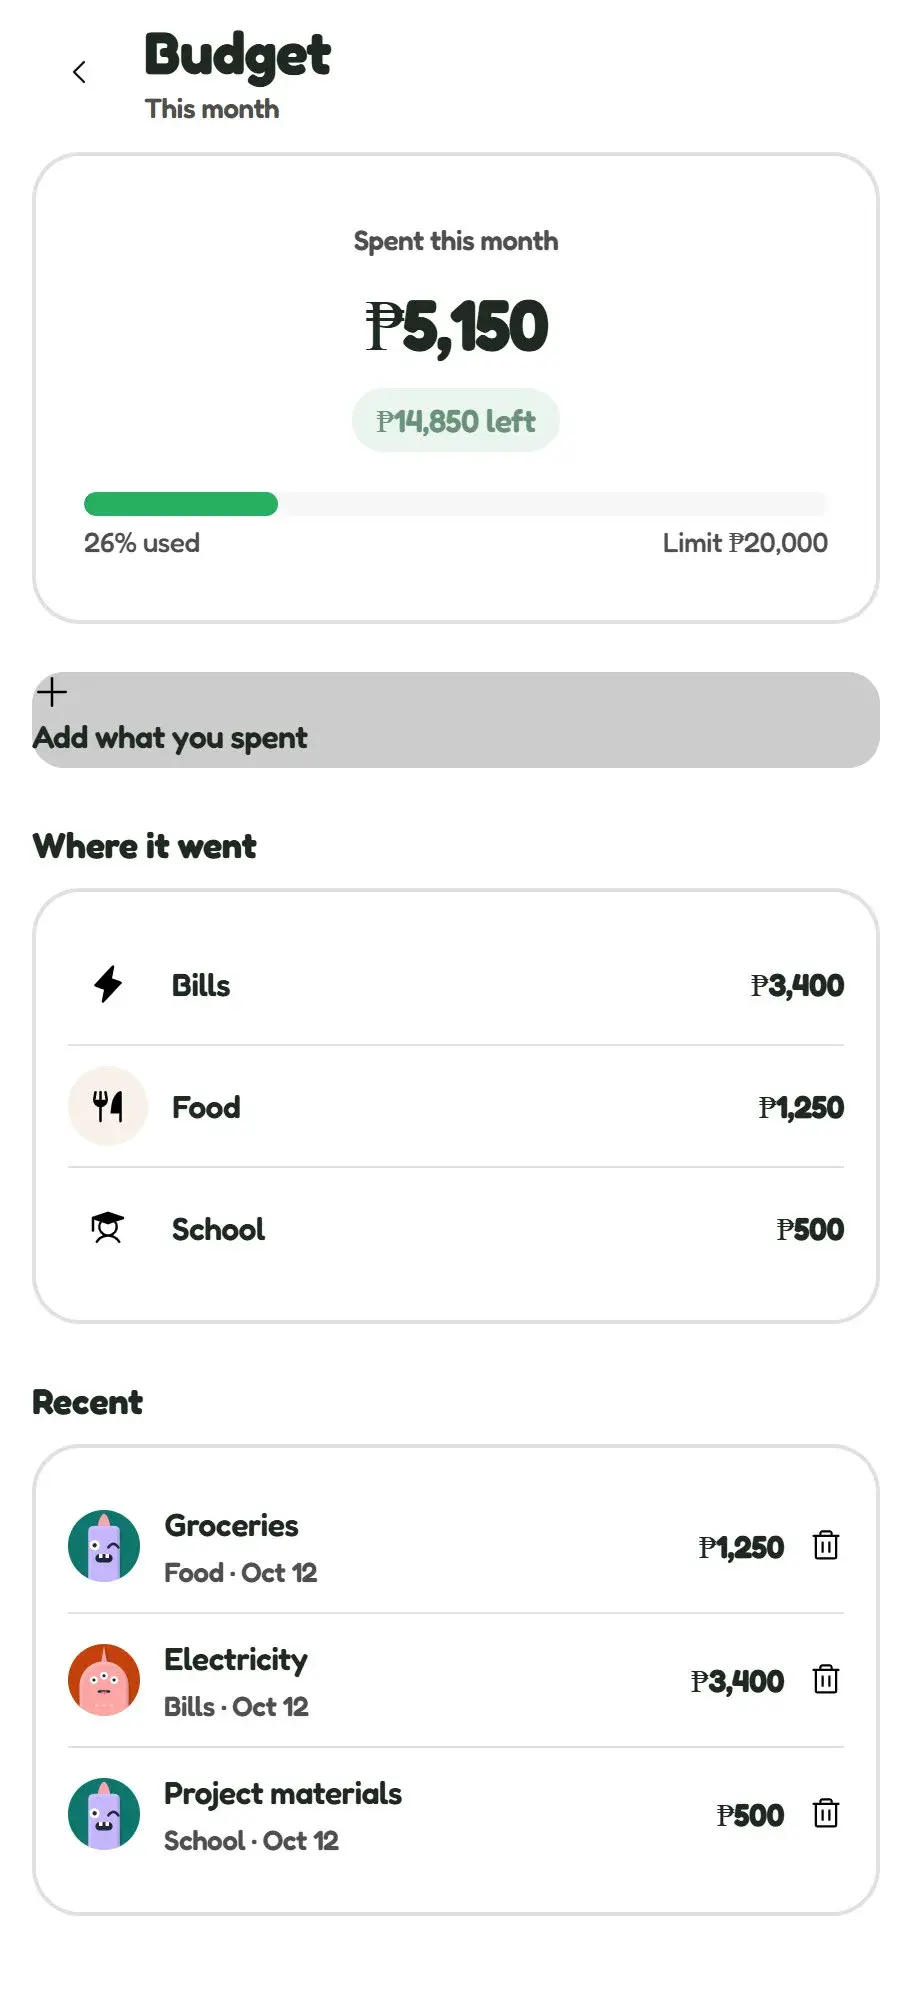Click the Food fork and knife icon
The width and height of the screenshot is (912, 2016).
[108, 1107]
